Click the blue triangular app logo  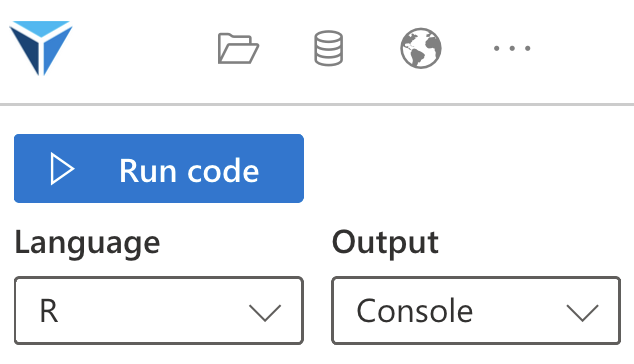tap(41, 48)
